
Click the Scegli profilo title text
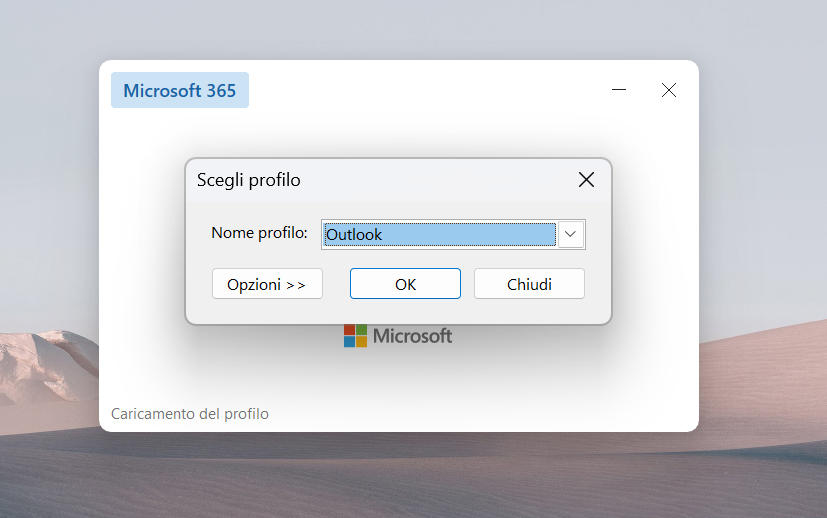[248, 180]
